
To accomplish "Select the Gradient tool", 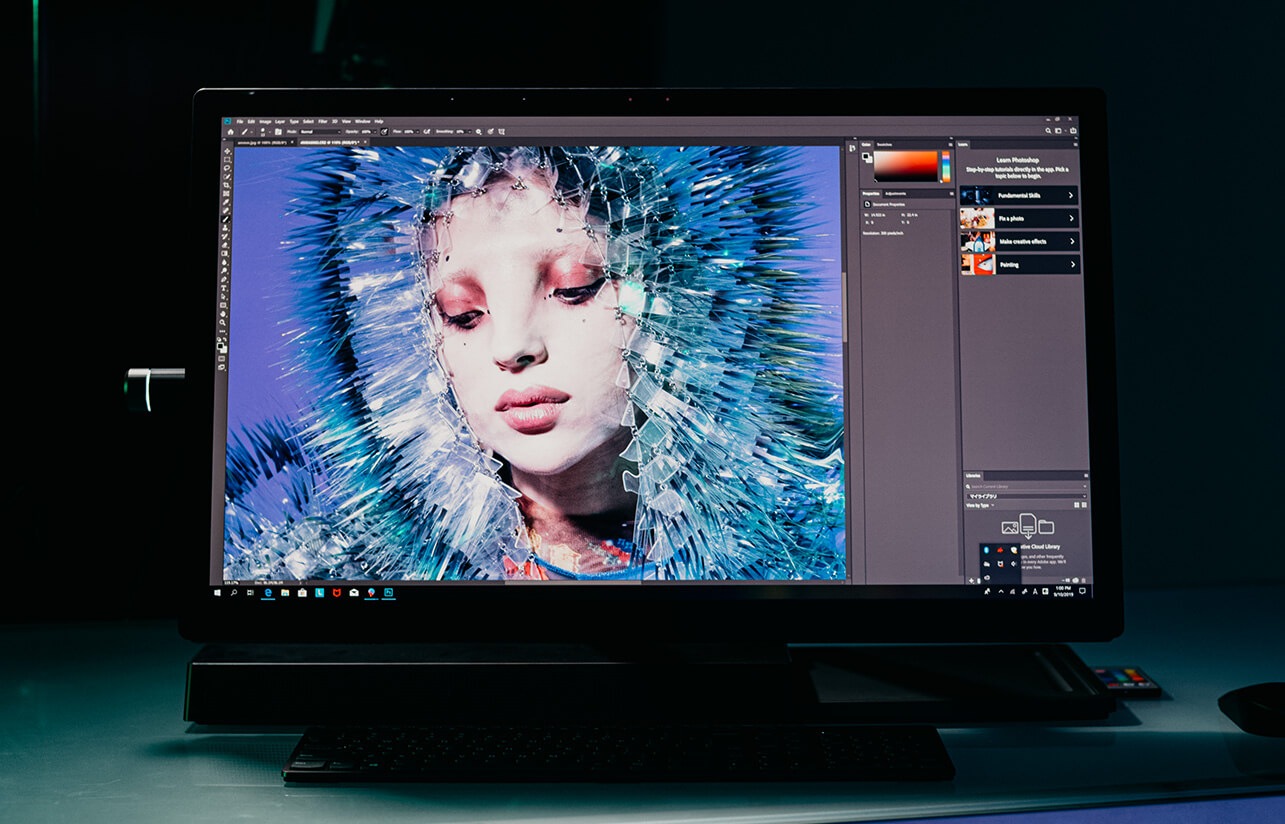I will click(x=226, y=254).
